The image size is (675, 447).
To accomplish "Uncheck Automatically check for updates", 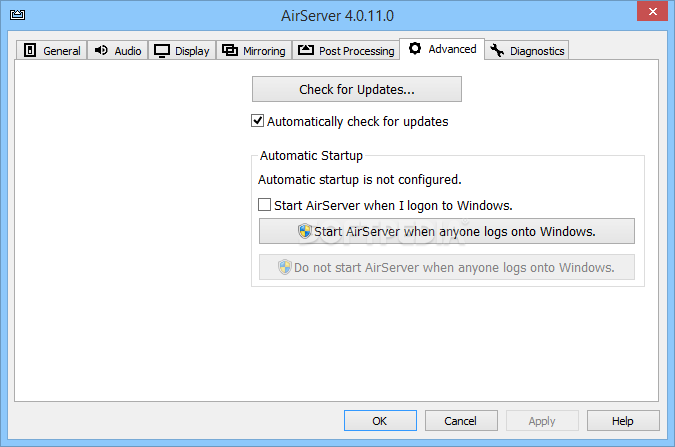I will (x=257, y=121).
